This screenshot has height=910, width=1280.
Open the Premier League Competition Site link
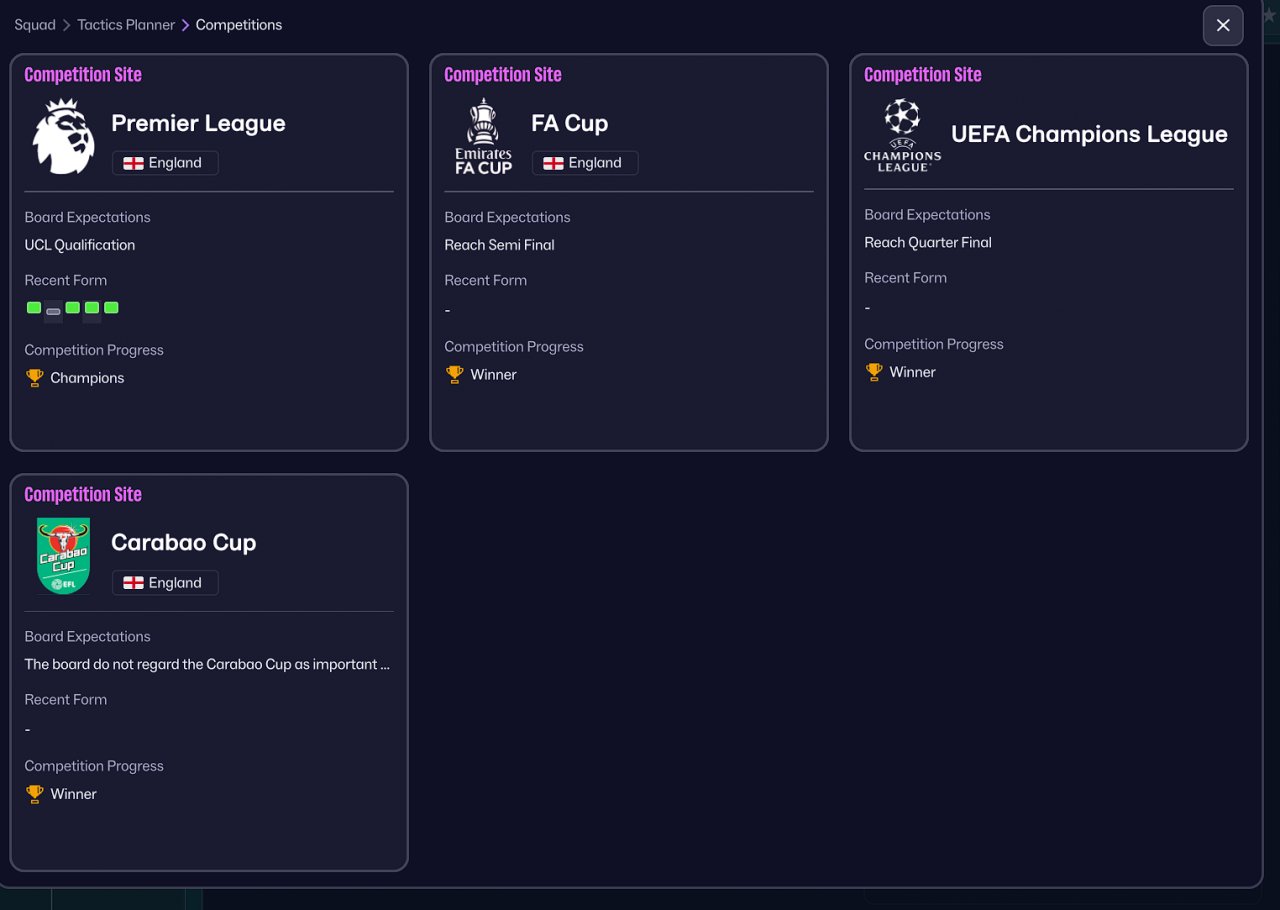coord(83,75)
